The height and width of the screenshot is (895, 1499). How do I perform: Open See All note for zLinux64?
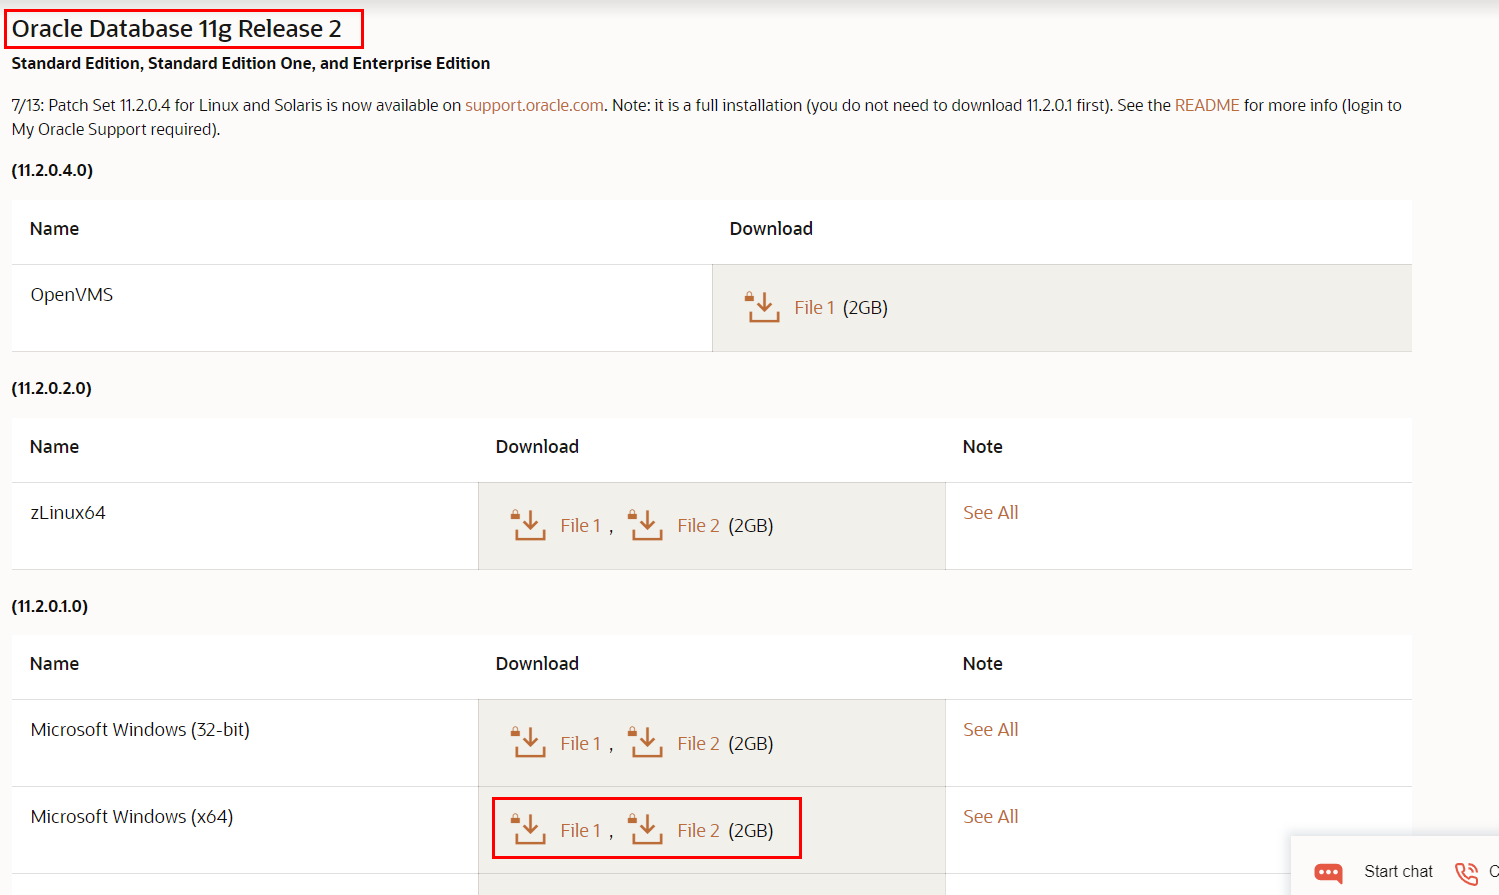pyautogui.click(x=990, y=512)
